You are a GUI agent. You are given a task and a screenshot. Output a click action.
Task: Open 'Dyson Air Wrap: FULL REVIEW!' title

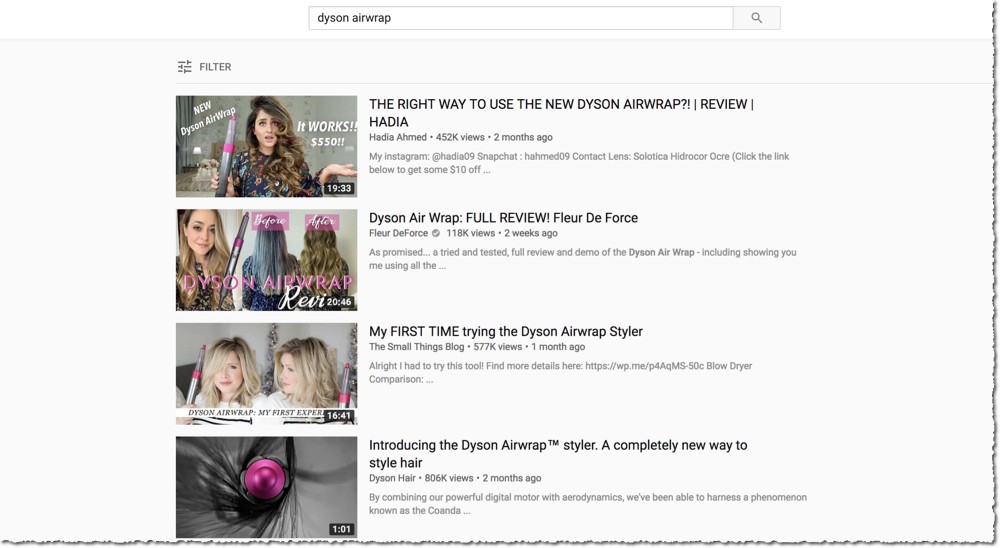(503, 218)
